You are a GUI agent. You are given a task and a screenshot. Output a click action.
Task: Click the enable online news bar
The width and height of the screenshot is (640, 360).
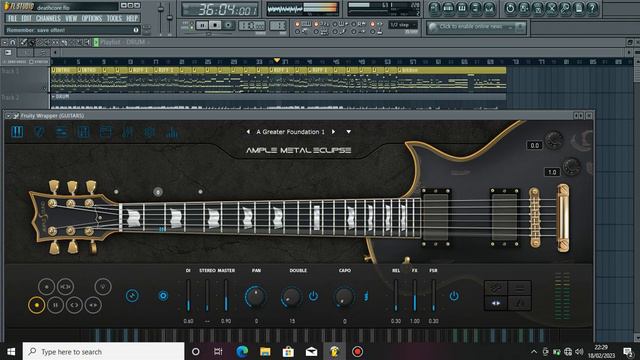[476, 27]
